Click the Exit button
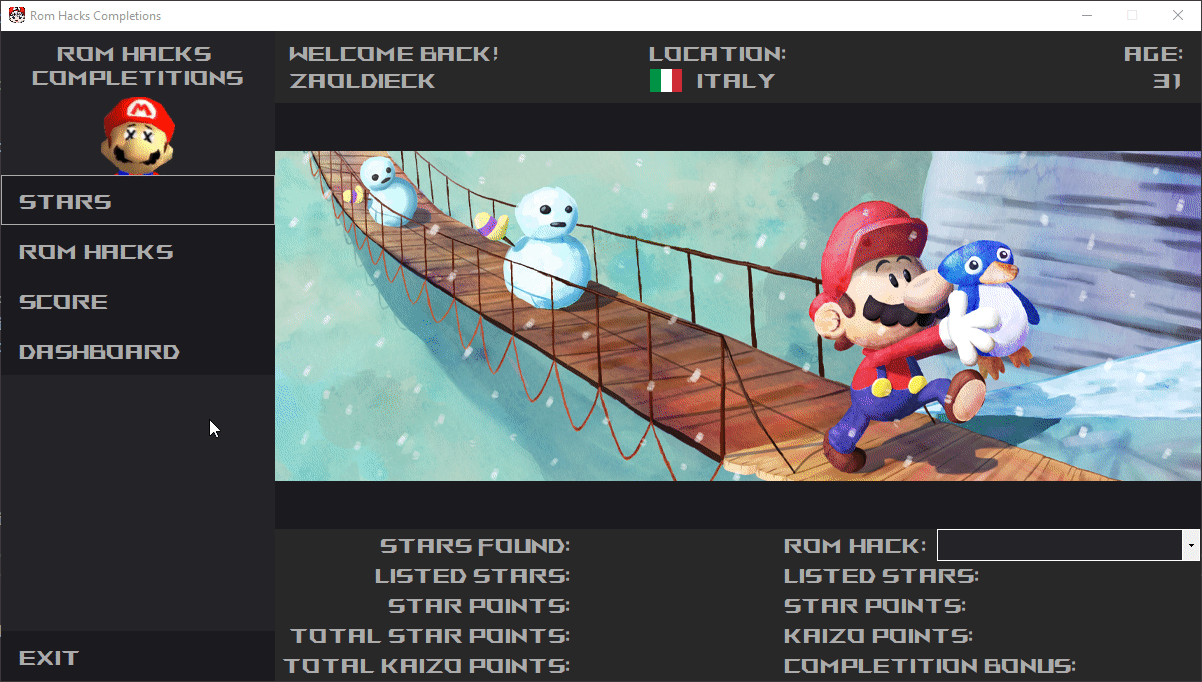 (x=138, y=657)
